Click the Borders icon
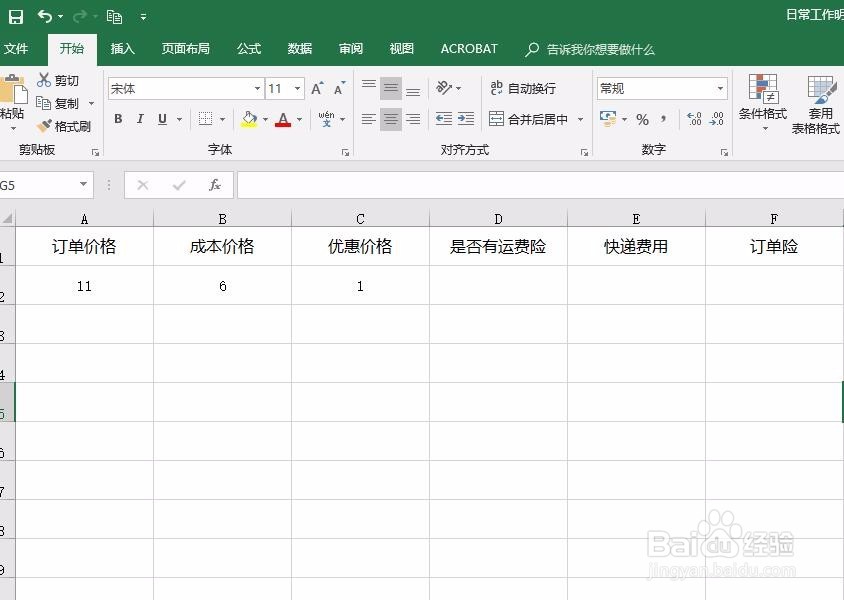Screen dimensions: 844x600 205,119
